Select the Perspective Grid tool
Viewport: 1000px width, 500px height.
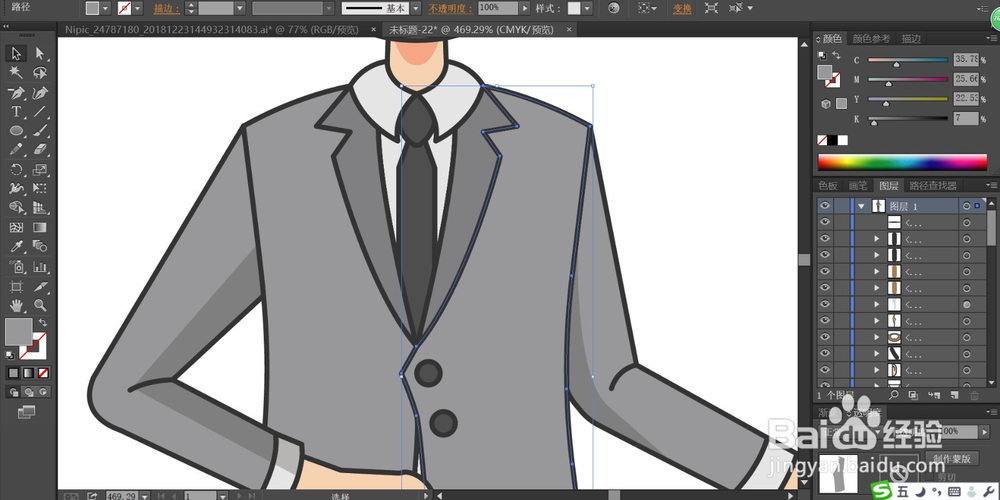click(40, 208)
